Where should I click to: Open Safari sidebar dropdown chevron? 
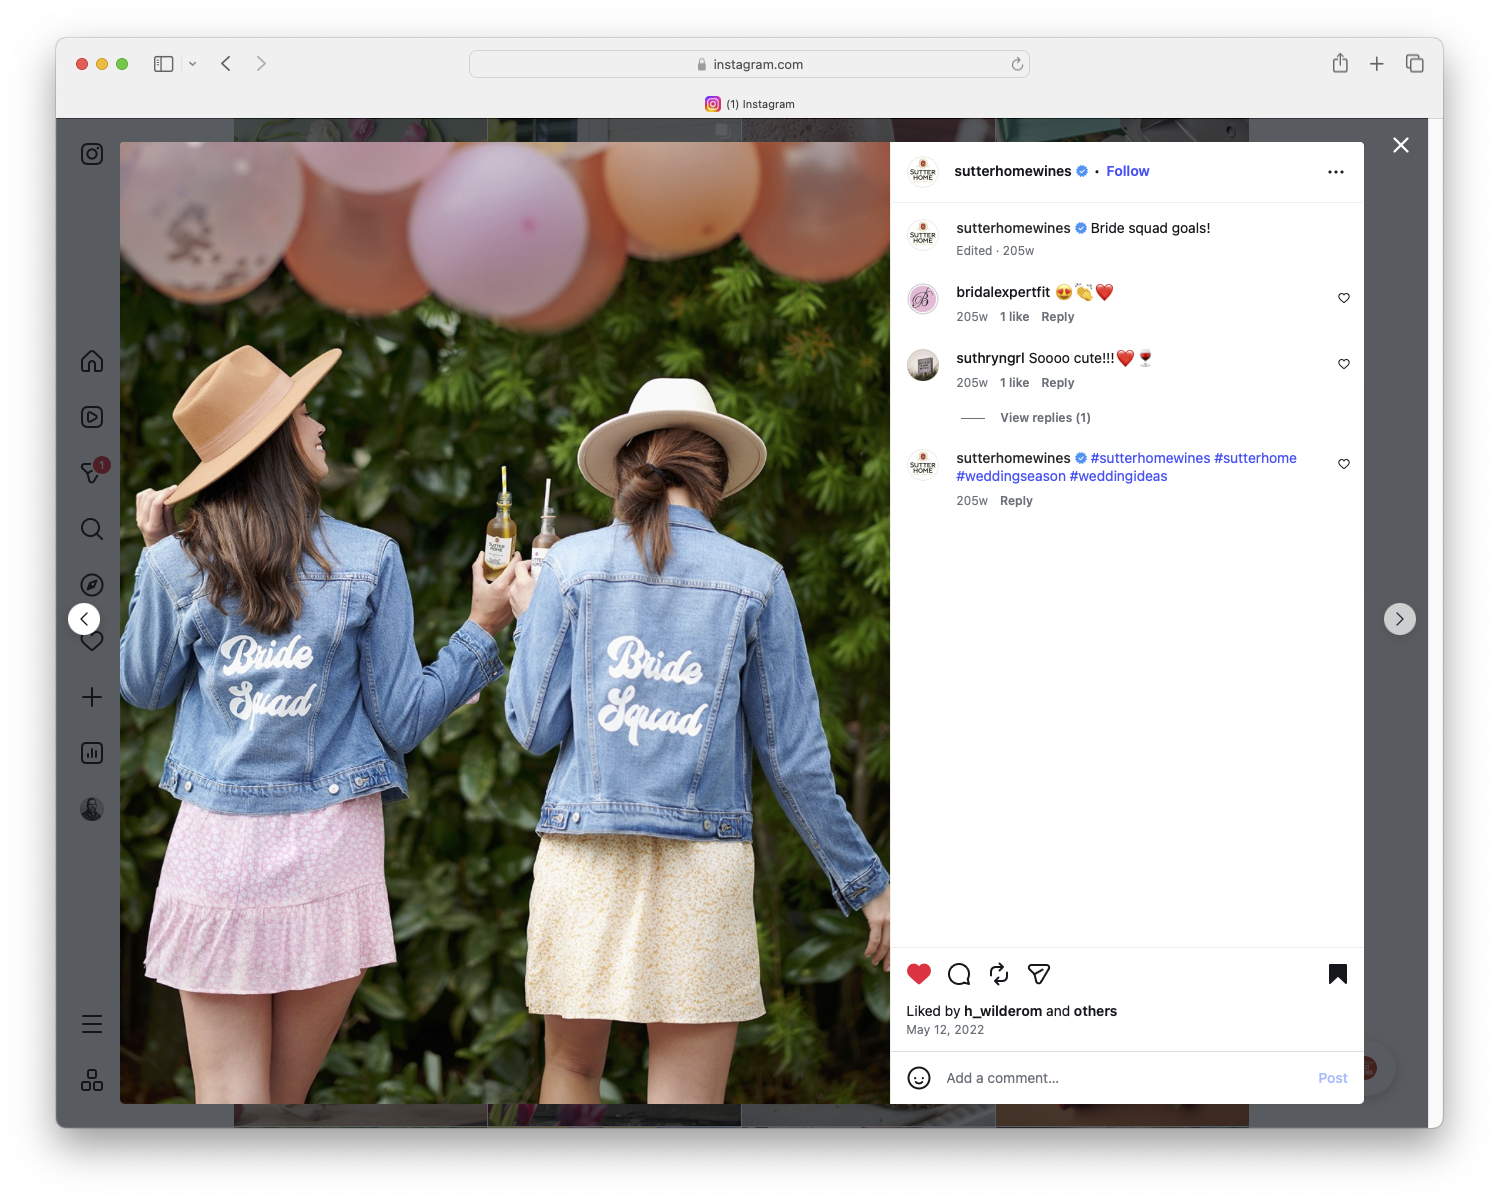click(193, 64)
